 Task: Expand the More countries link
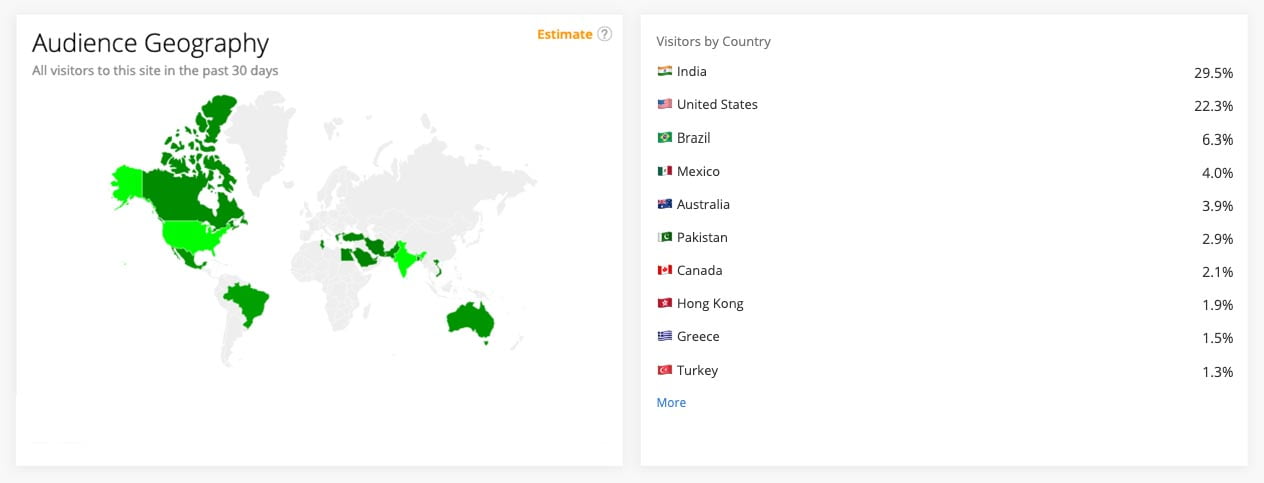[671, 402]
